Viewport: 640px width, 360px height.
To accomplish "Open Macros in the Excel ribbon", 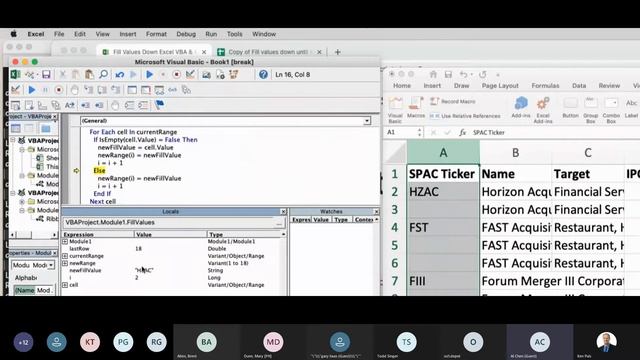I will (416, 108).
